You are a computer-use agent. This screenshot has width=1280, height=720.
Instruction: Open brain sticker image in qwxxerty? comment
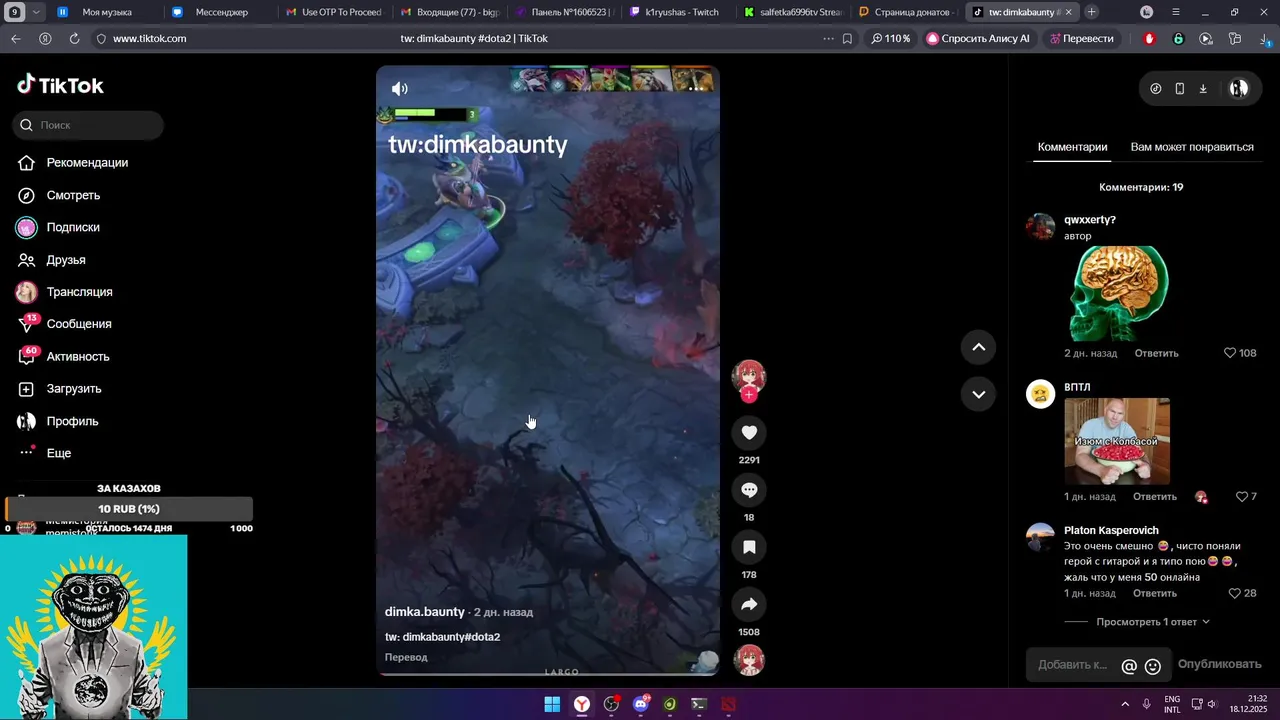pyautogui.click(x=1117, y=294)
